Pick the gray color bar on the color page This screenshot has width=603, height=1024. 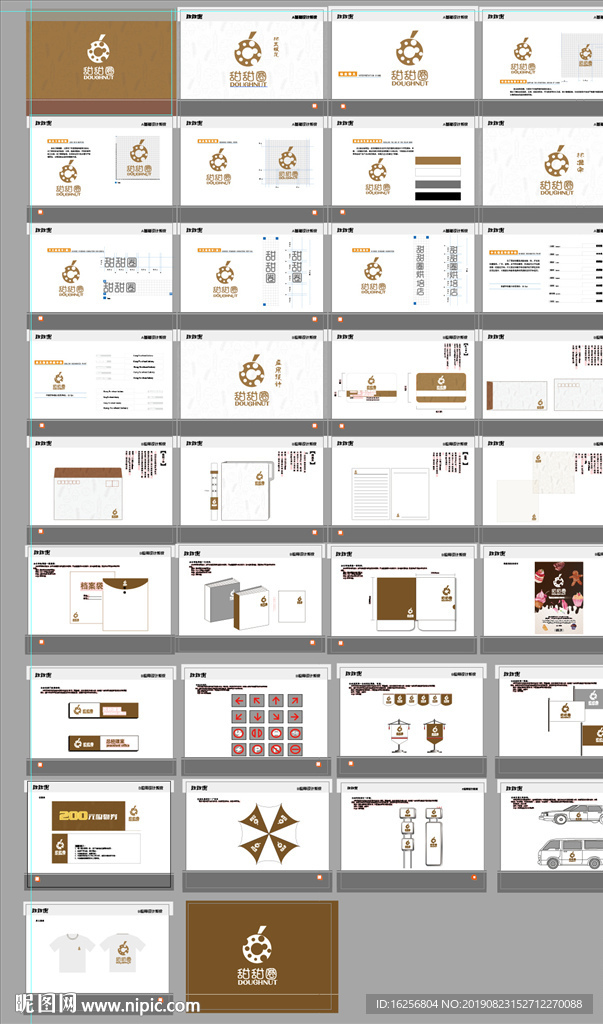click(438, 185)
